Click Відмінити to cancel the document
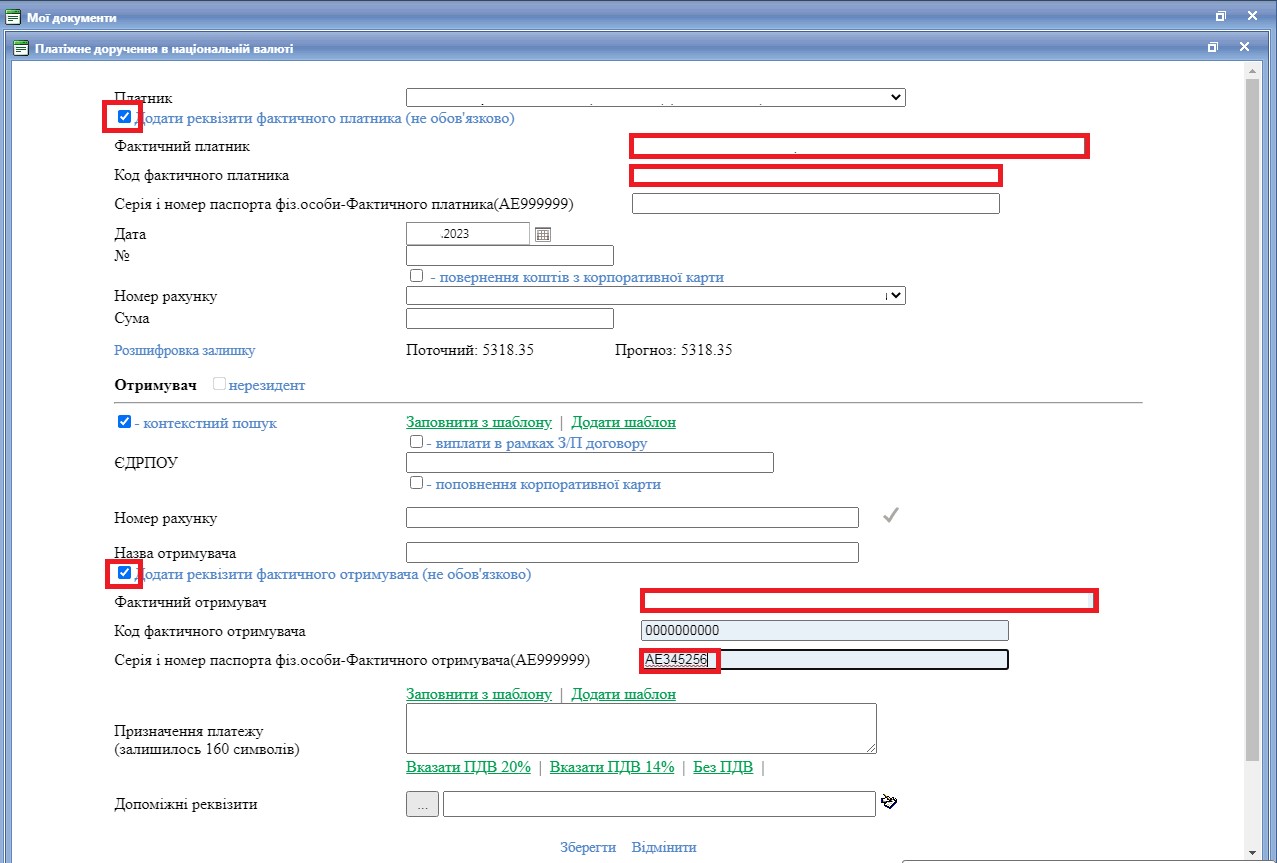The image size is (1277, 863). pos(663,847)
